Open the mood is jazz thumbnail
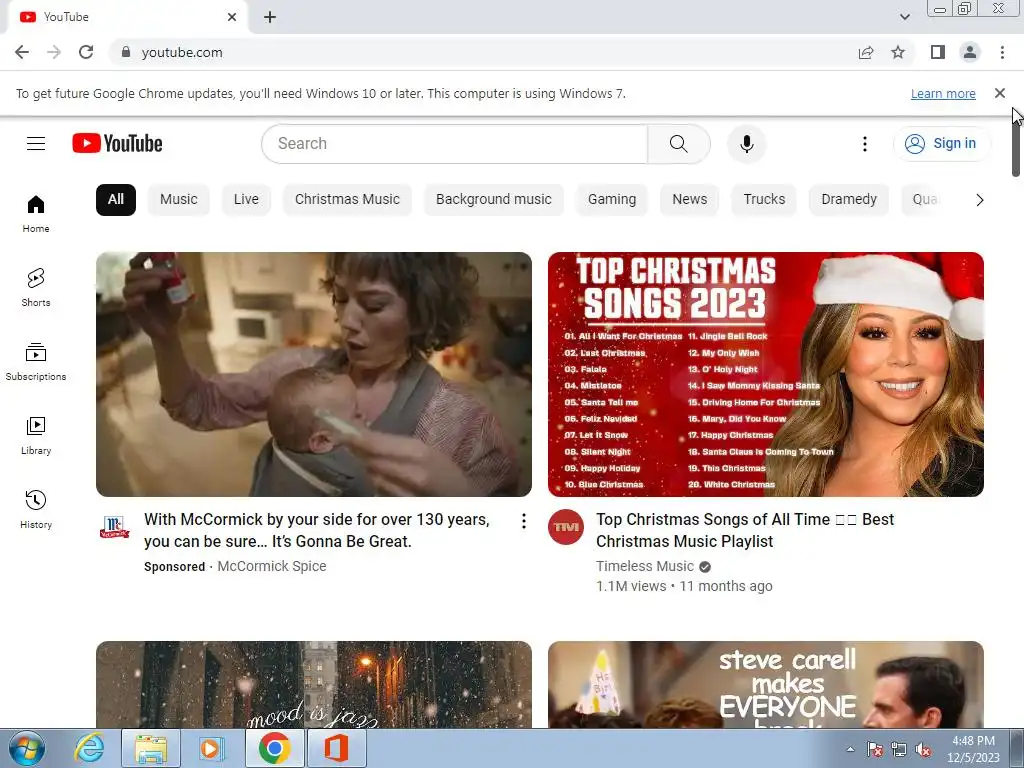Viewport: 1024px width, 768px height. 313,684
